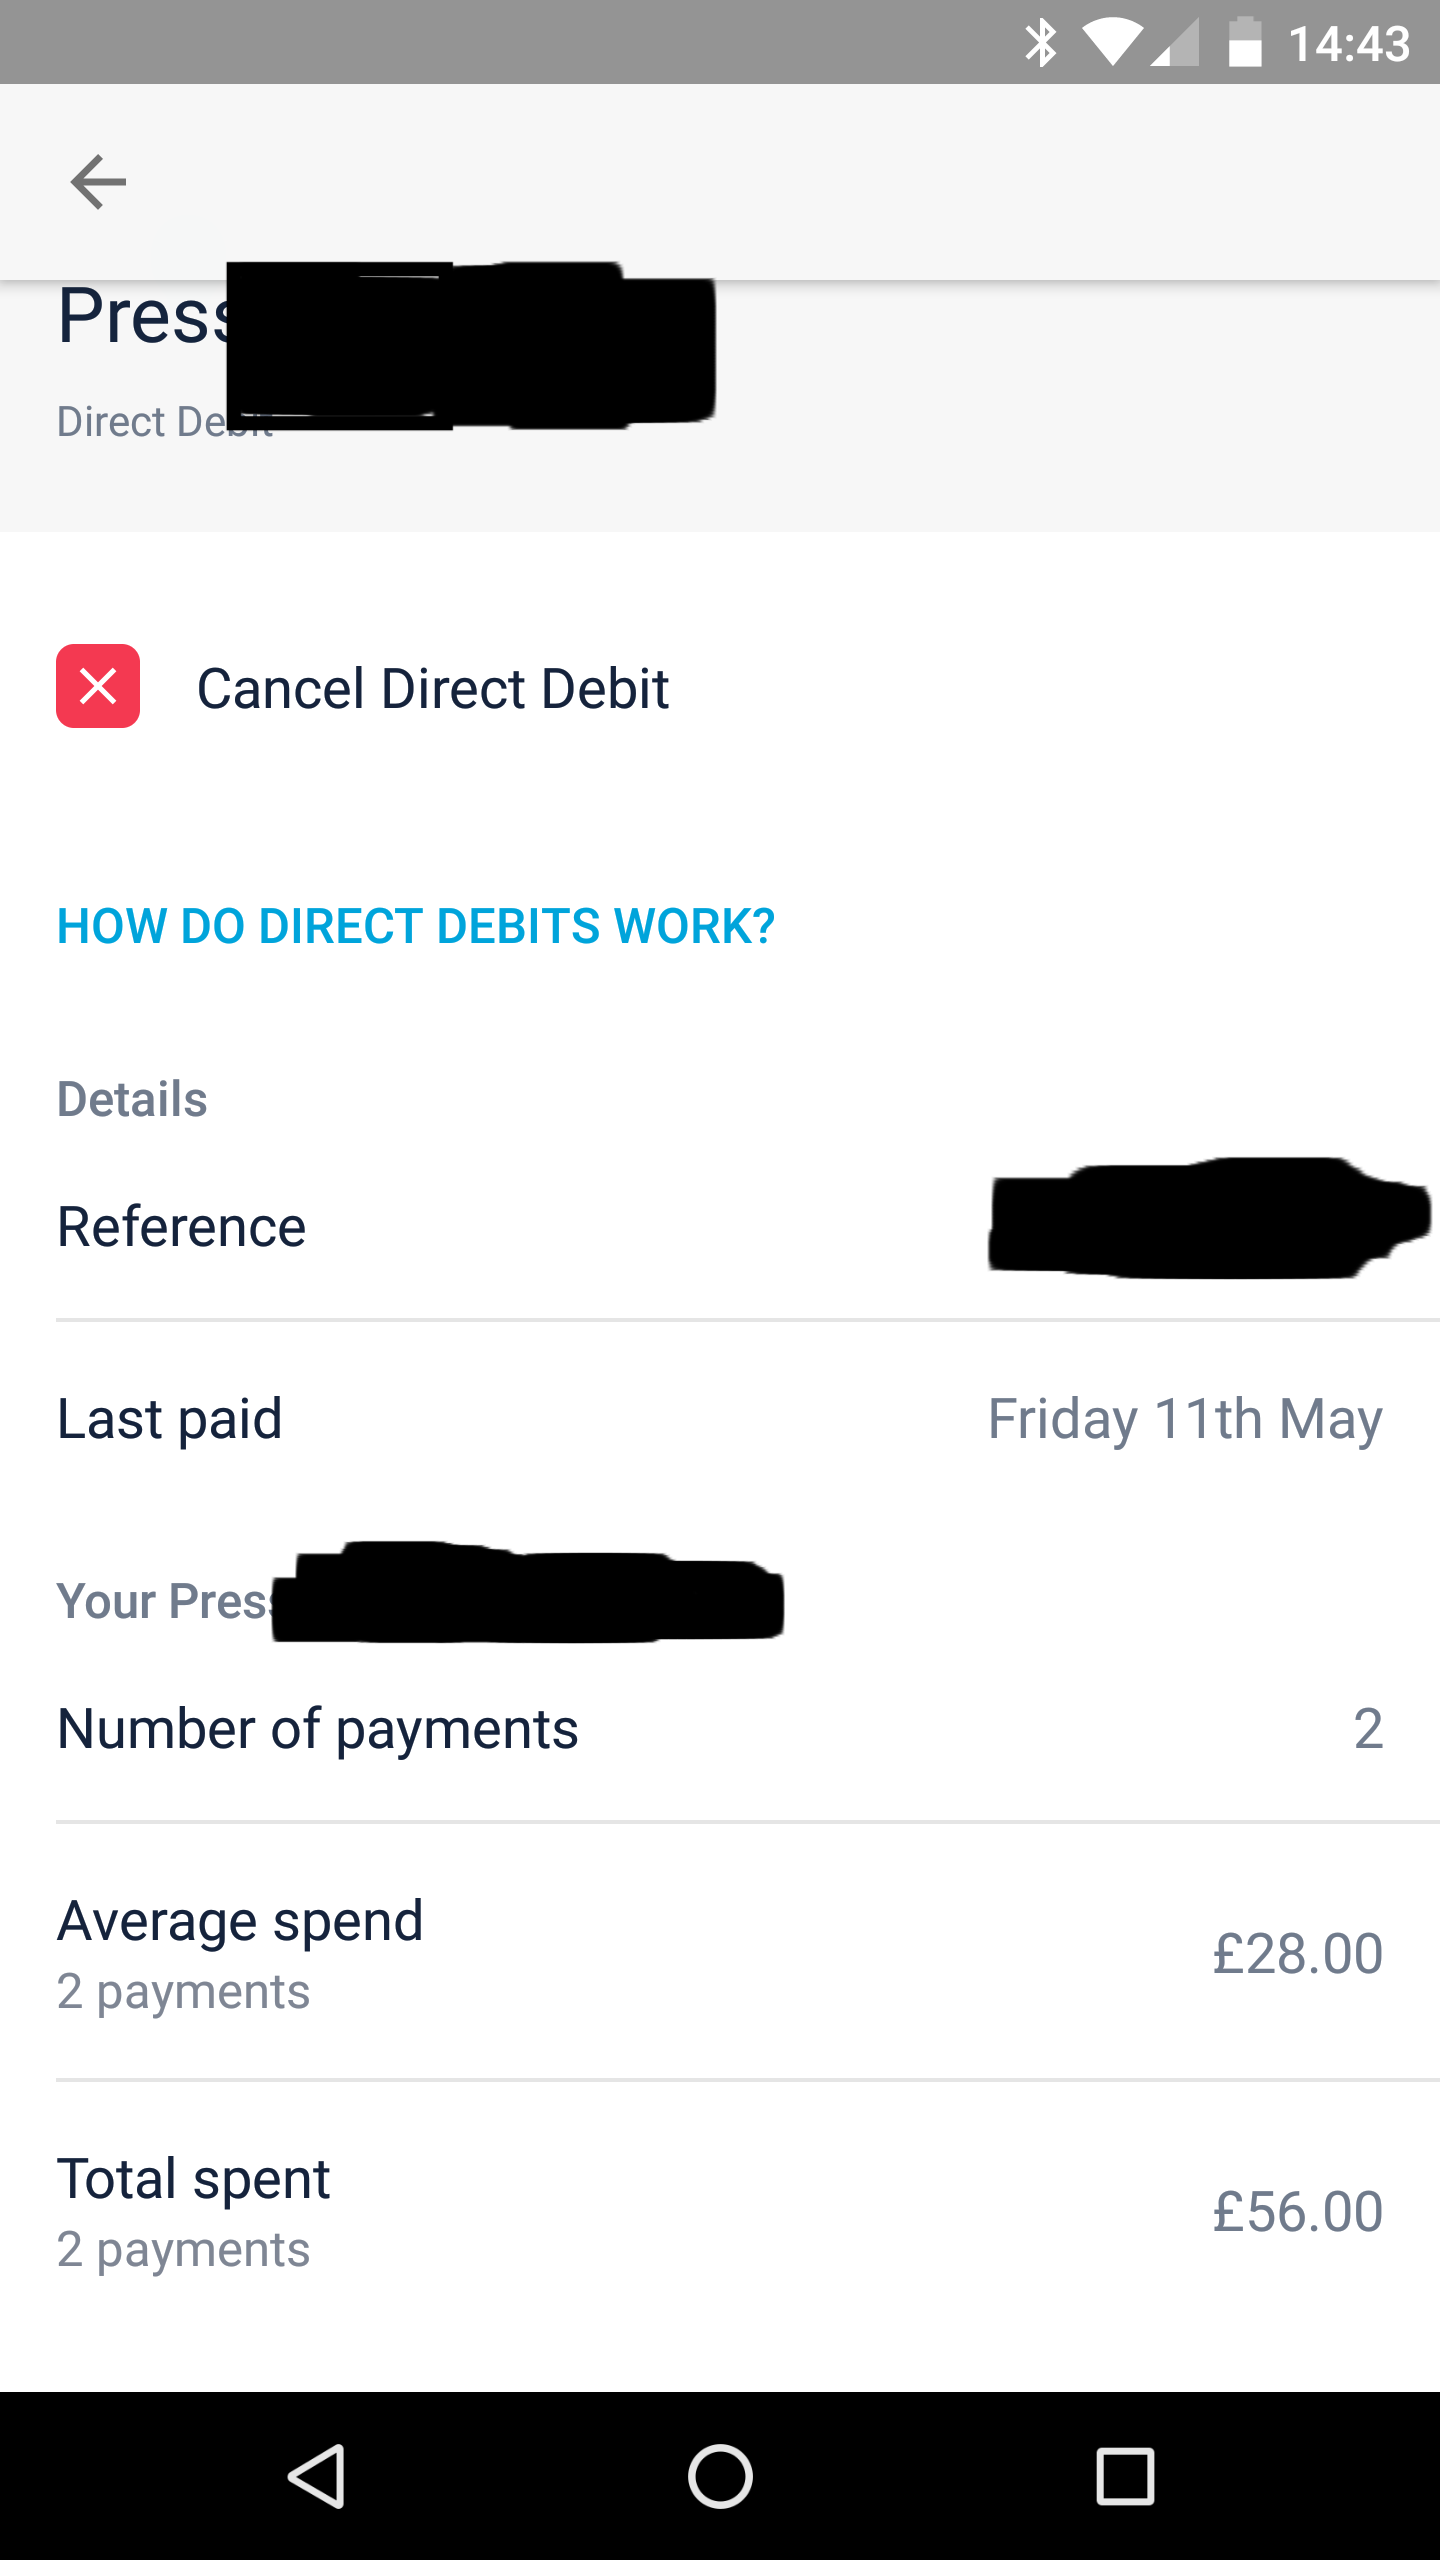
Task: Tap the £56.00 total amount
Action: 1297,2211
